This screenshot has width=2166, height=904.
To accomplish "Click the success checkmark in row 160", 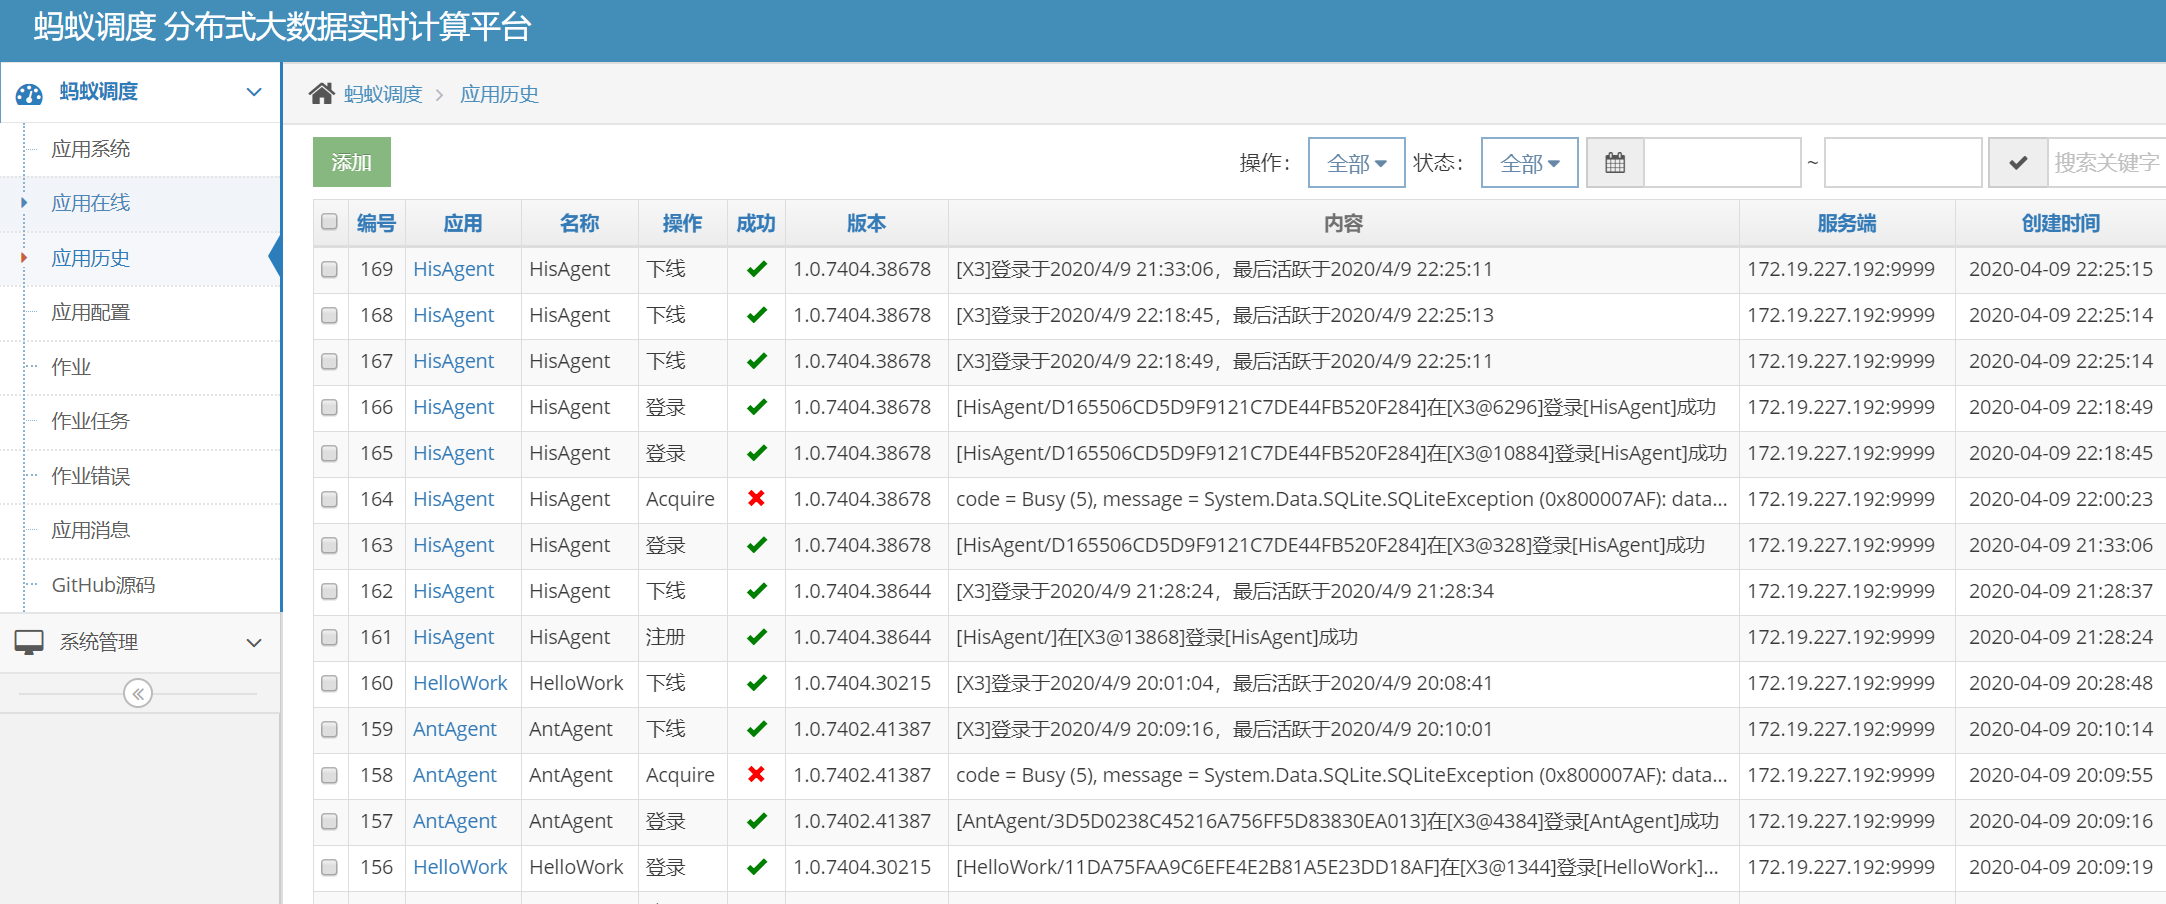I will [757, 683].
